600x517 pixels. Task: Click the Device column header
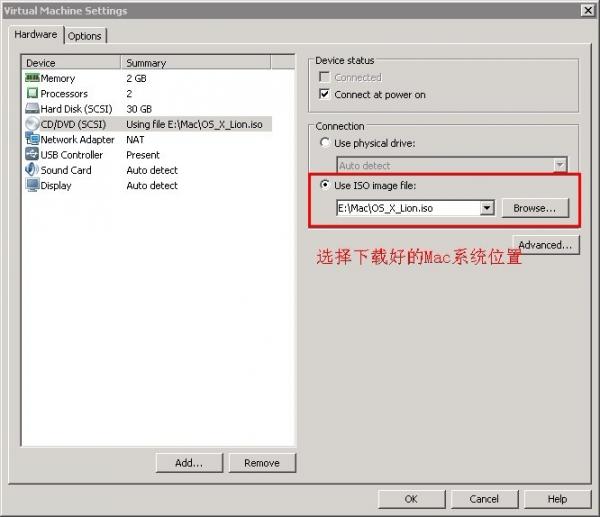[x=71, y=63]
